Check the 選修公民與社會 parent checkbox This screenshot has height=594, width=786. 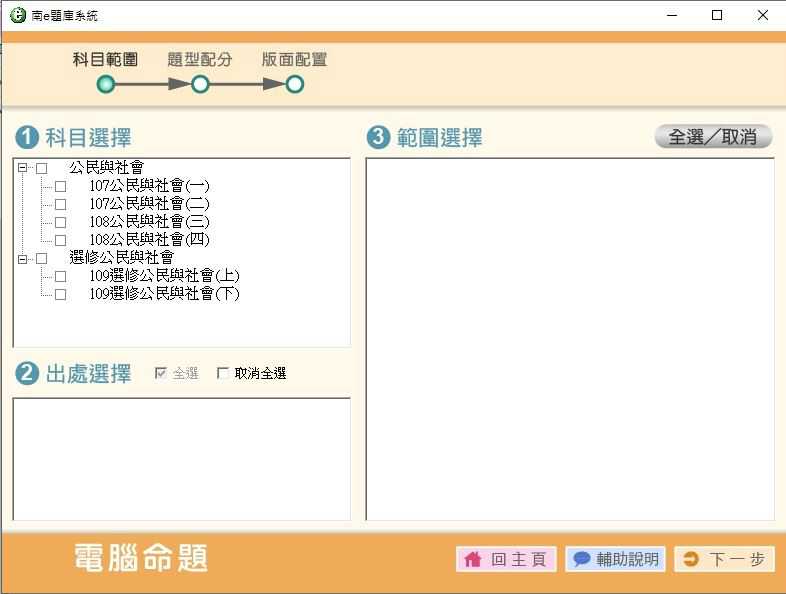[x=42, y=258]
